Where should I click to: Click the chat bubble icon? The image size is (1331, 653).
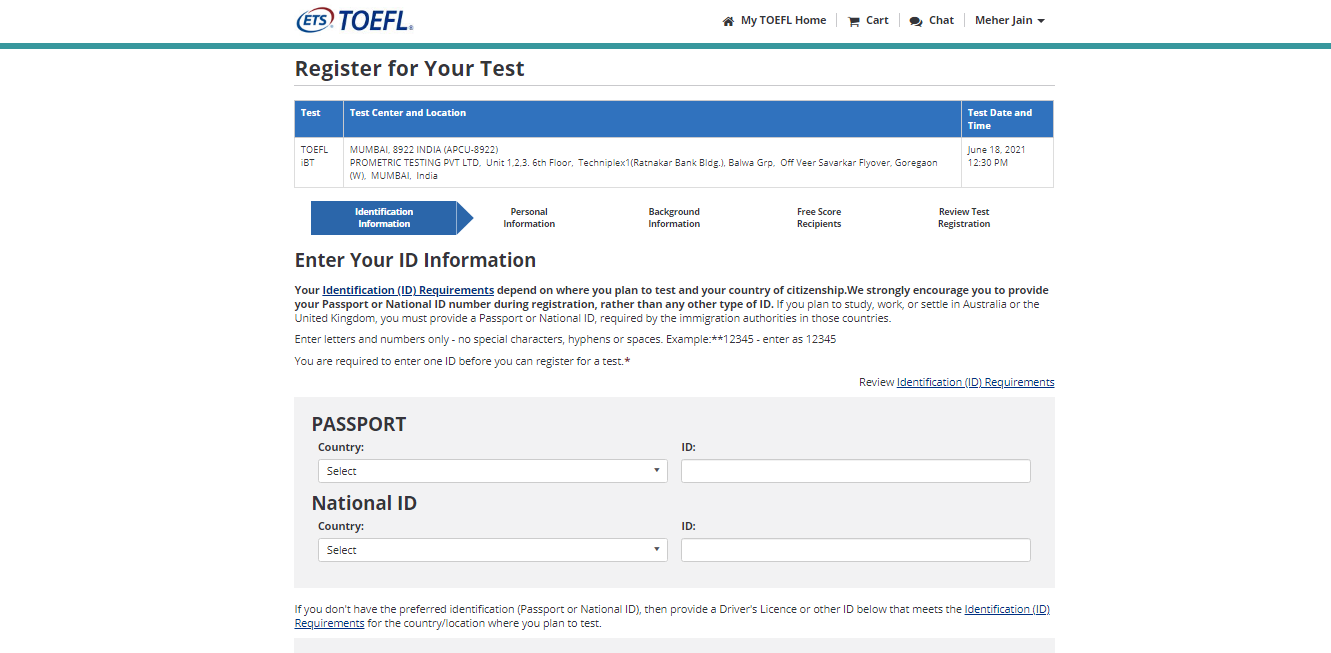tap(915, 21)
